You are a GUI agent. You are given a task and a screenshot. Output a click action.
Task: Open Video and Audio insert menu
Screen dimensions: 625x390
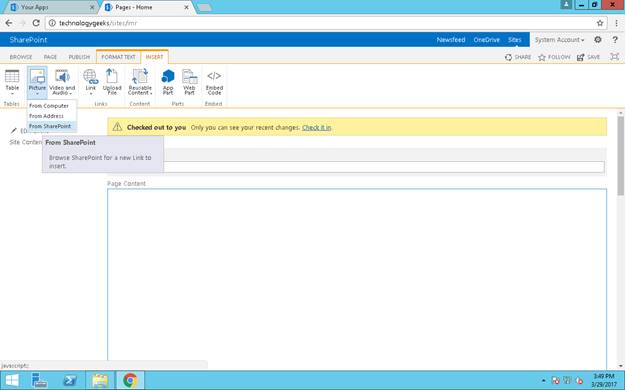tap(62, 82)
